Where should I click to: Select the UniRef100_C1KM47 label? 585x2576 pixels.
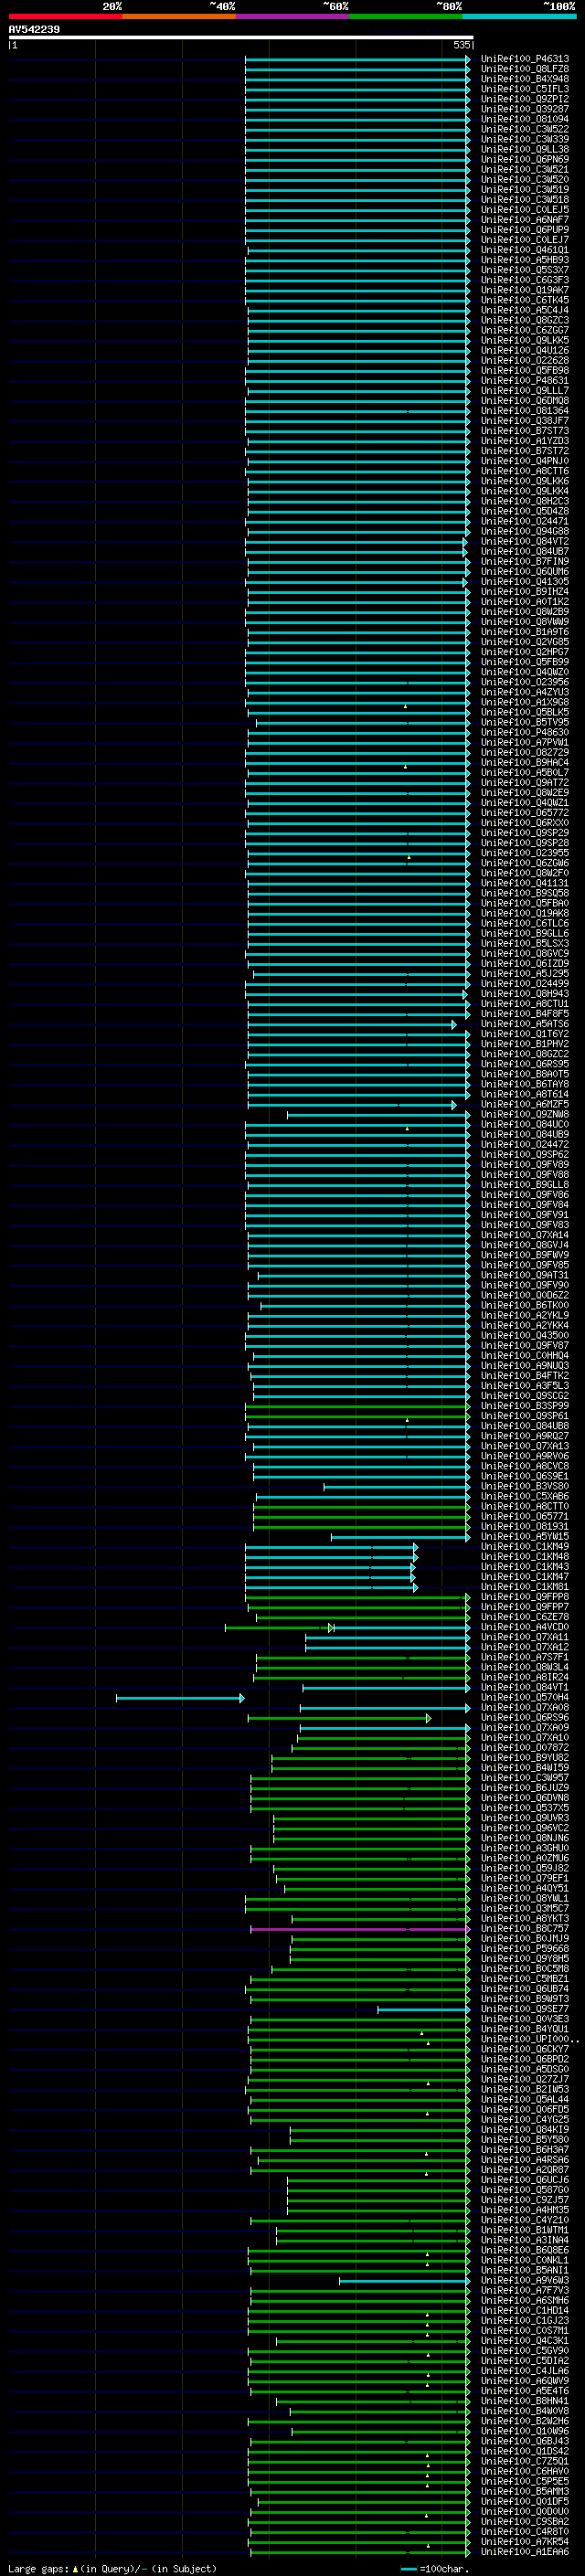coord(524,1576)
